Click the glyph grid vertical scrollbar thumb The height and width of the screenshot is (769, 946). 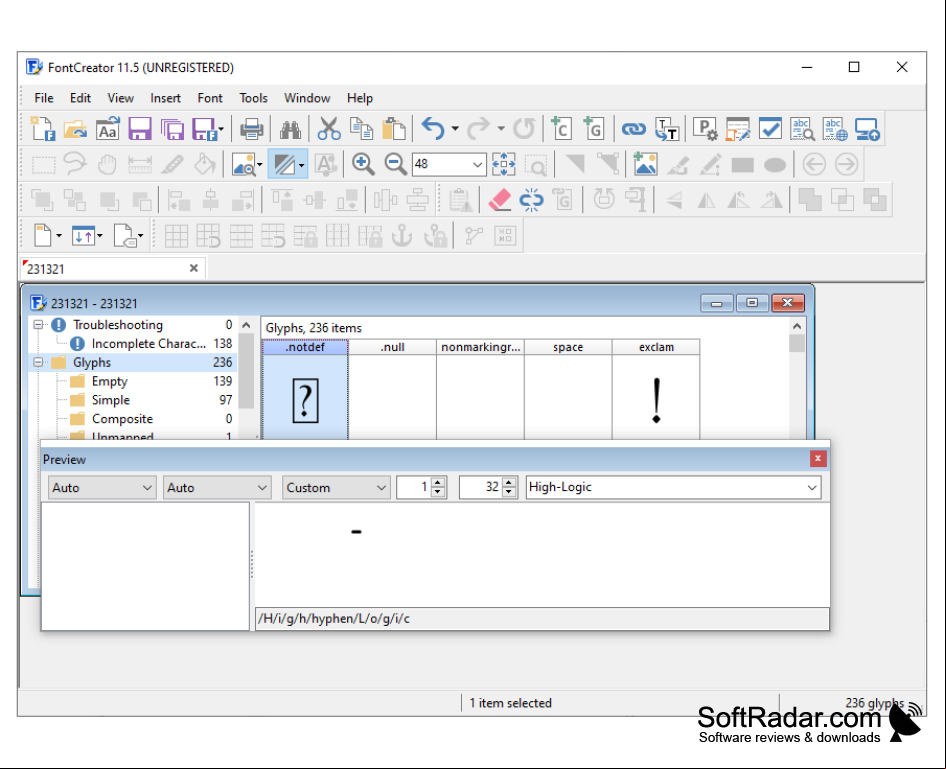(796, 344)
